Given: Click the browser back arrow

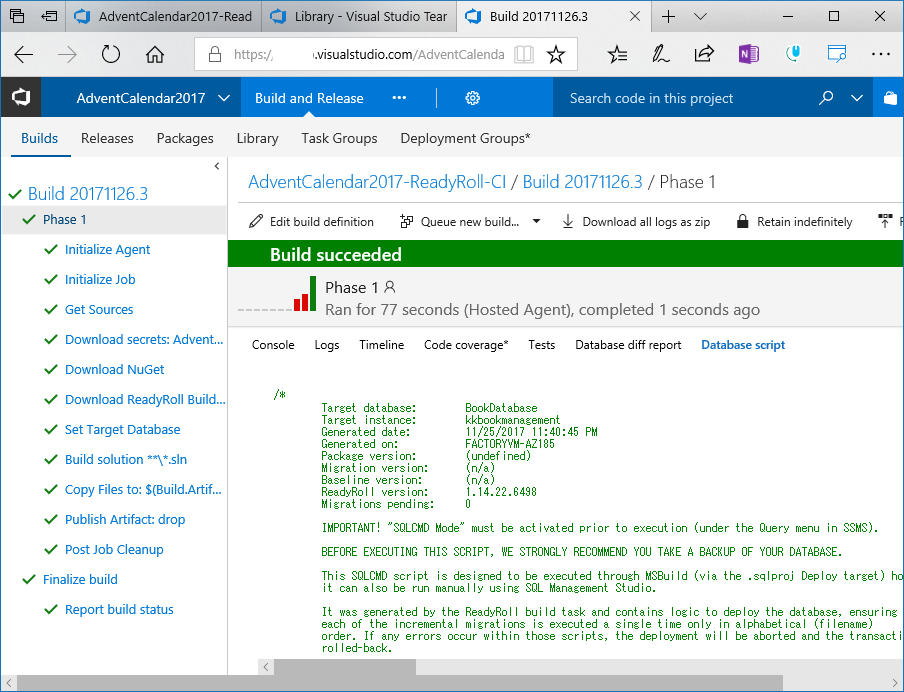Looking at the screenshot, I should pos(24,55).
